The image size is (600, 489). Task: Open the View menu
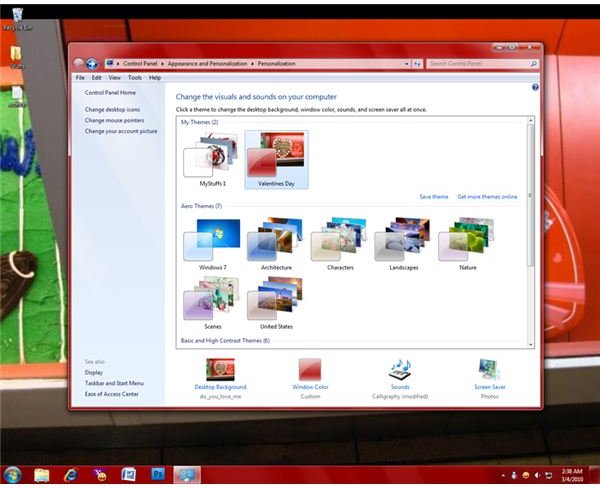tap(114, 78)
